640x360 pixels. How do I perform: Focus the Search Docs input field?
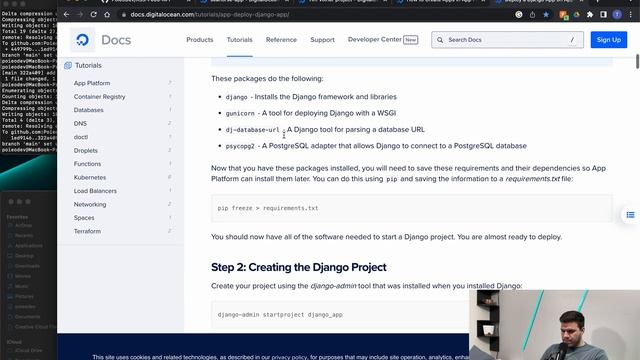(x=507, y=40)
